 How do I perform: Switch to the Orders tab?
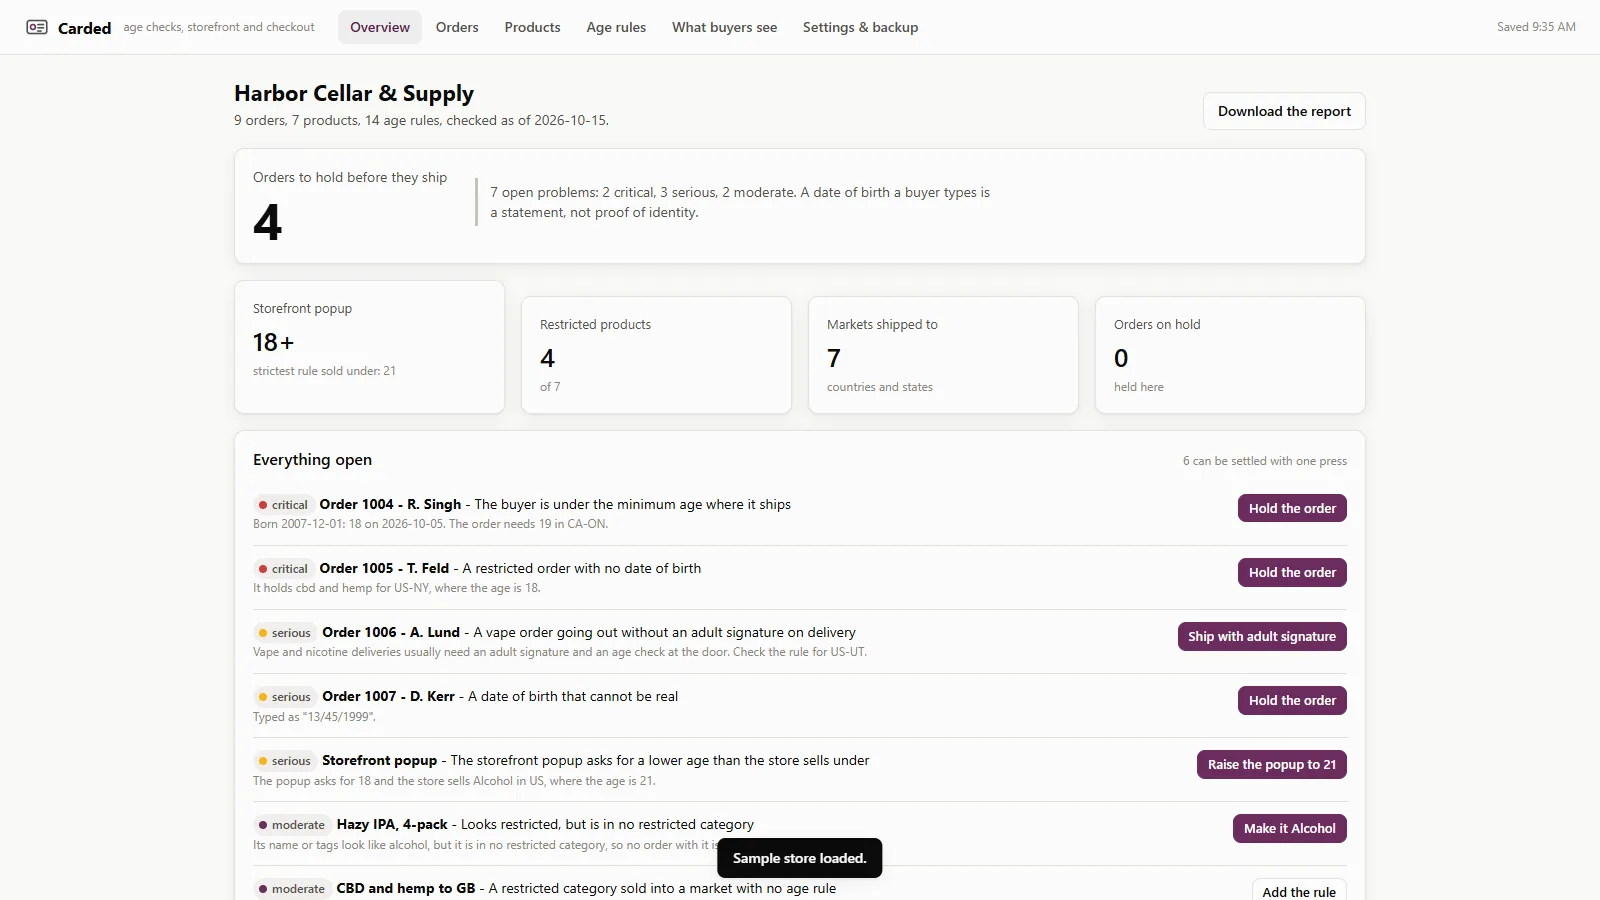point(457,27)
